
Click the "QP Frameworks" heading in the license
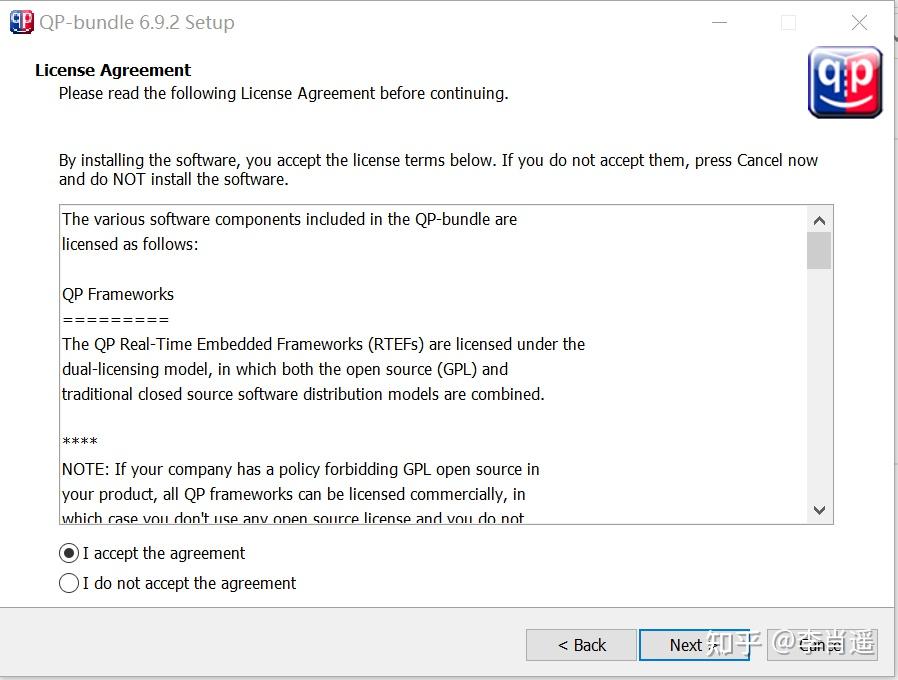(118, 294)
